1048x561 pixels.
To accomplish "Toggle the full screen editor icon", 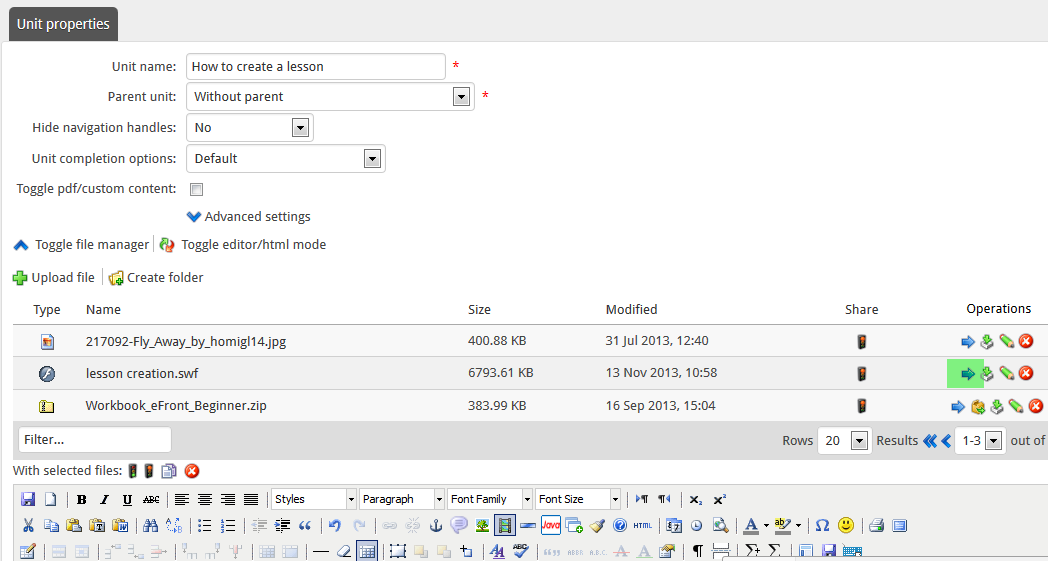I will click(x=900, y=526).
